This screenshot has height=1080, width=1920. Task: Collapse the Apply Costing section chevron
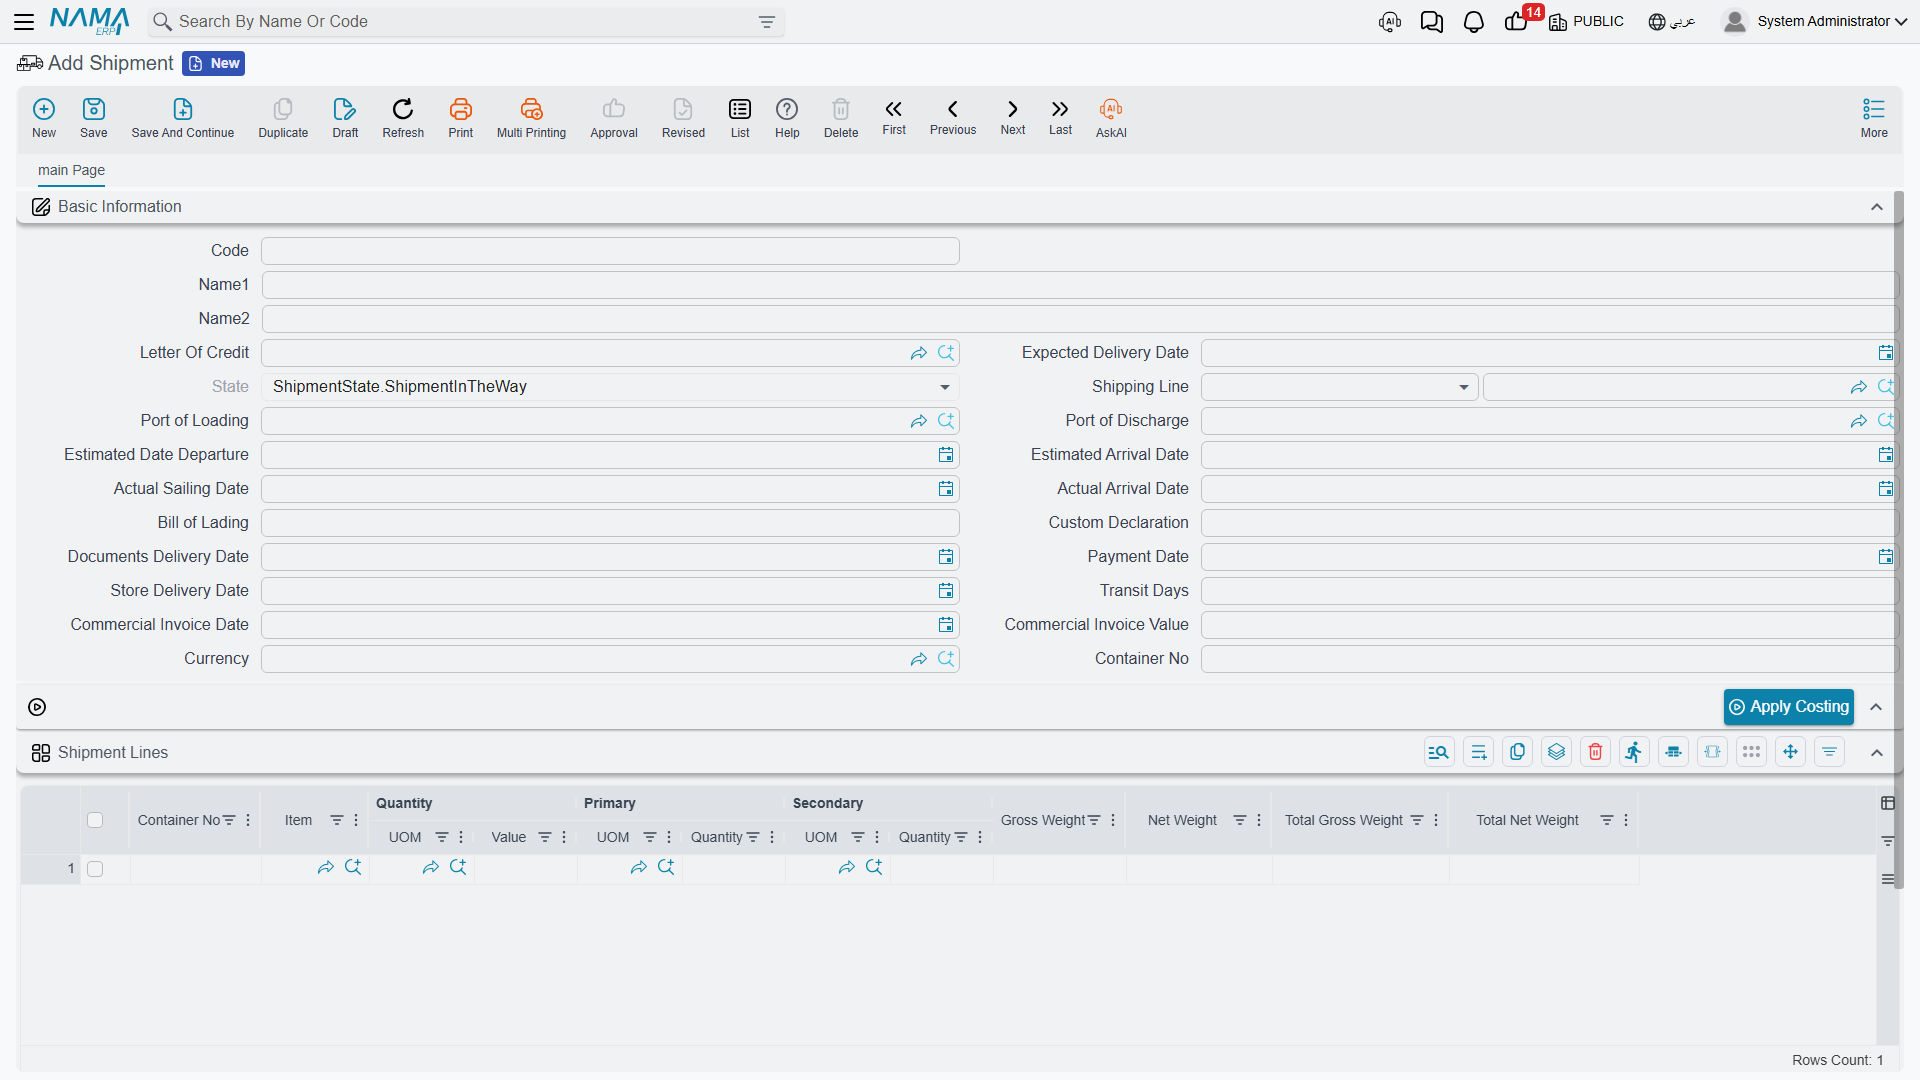click(1876, 707)
